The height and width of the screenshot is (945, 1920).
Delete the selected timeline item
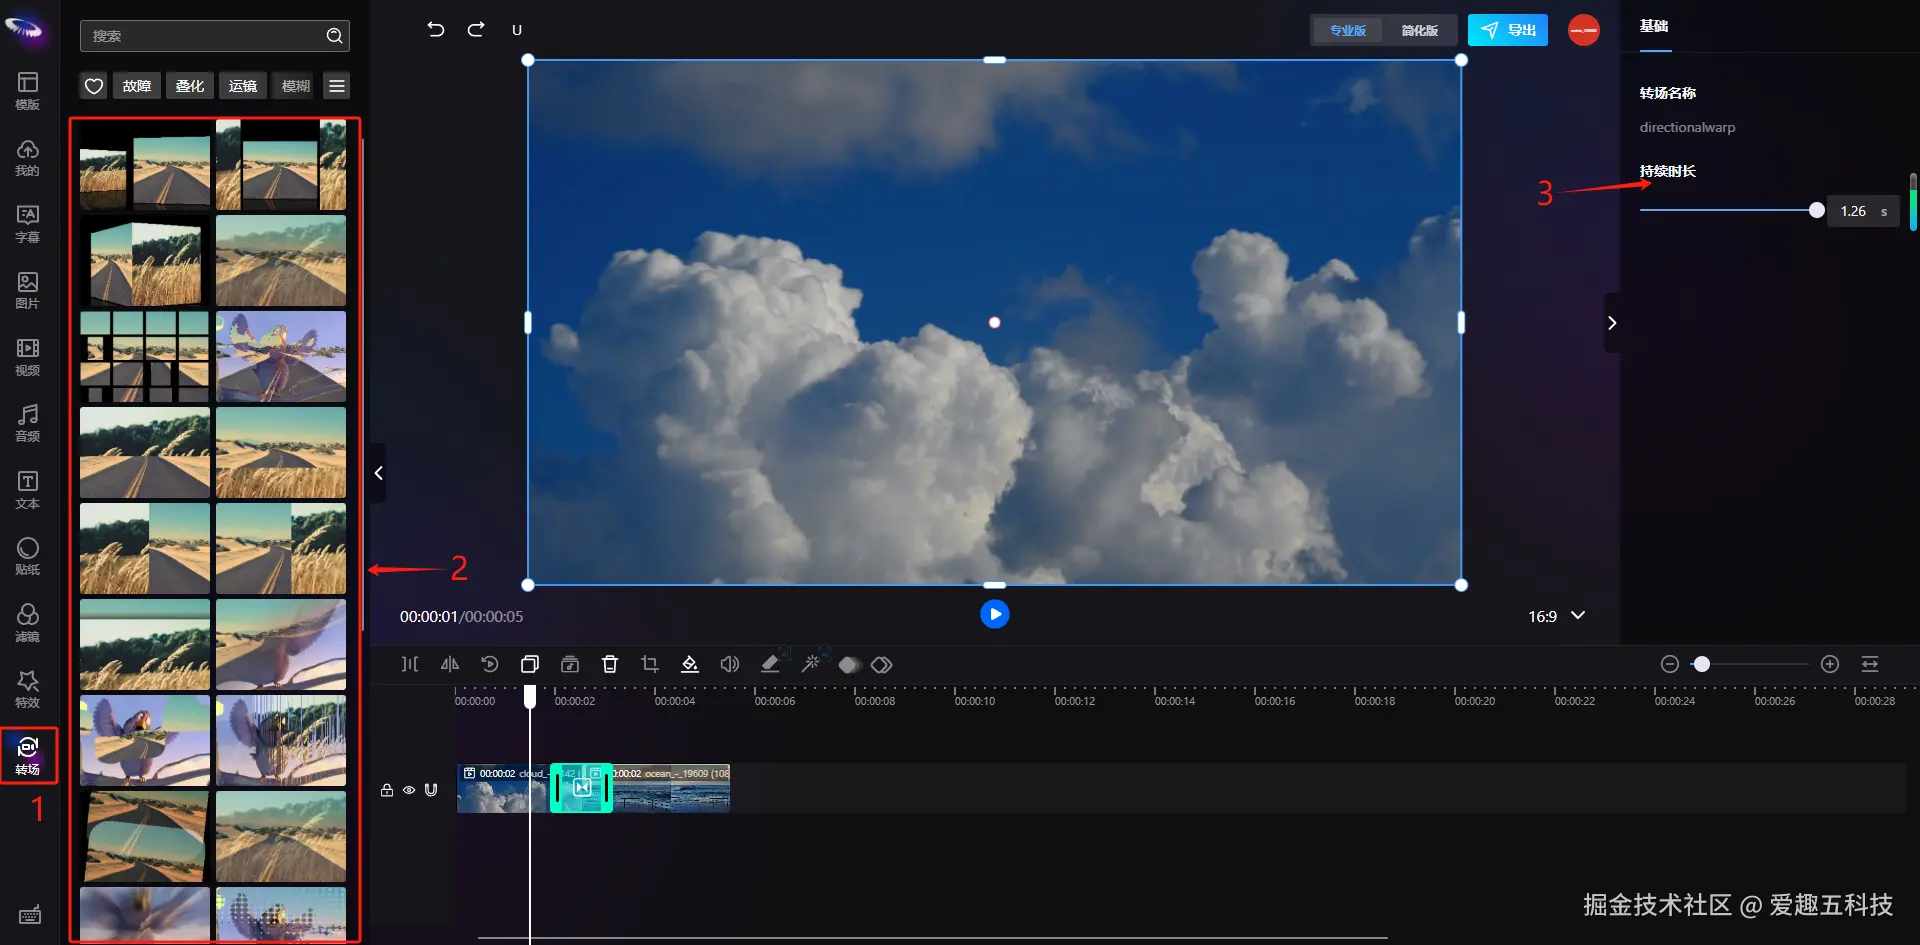tap(610, 664)
